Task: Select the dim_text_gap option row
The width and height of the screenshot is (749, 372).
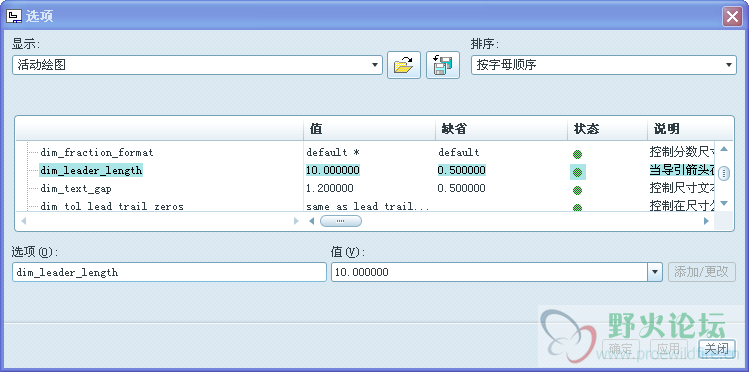Action: tap(76, 189)
